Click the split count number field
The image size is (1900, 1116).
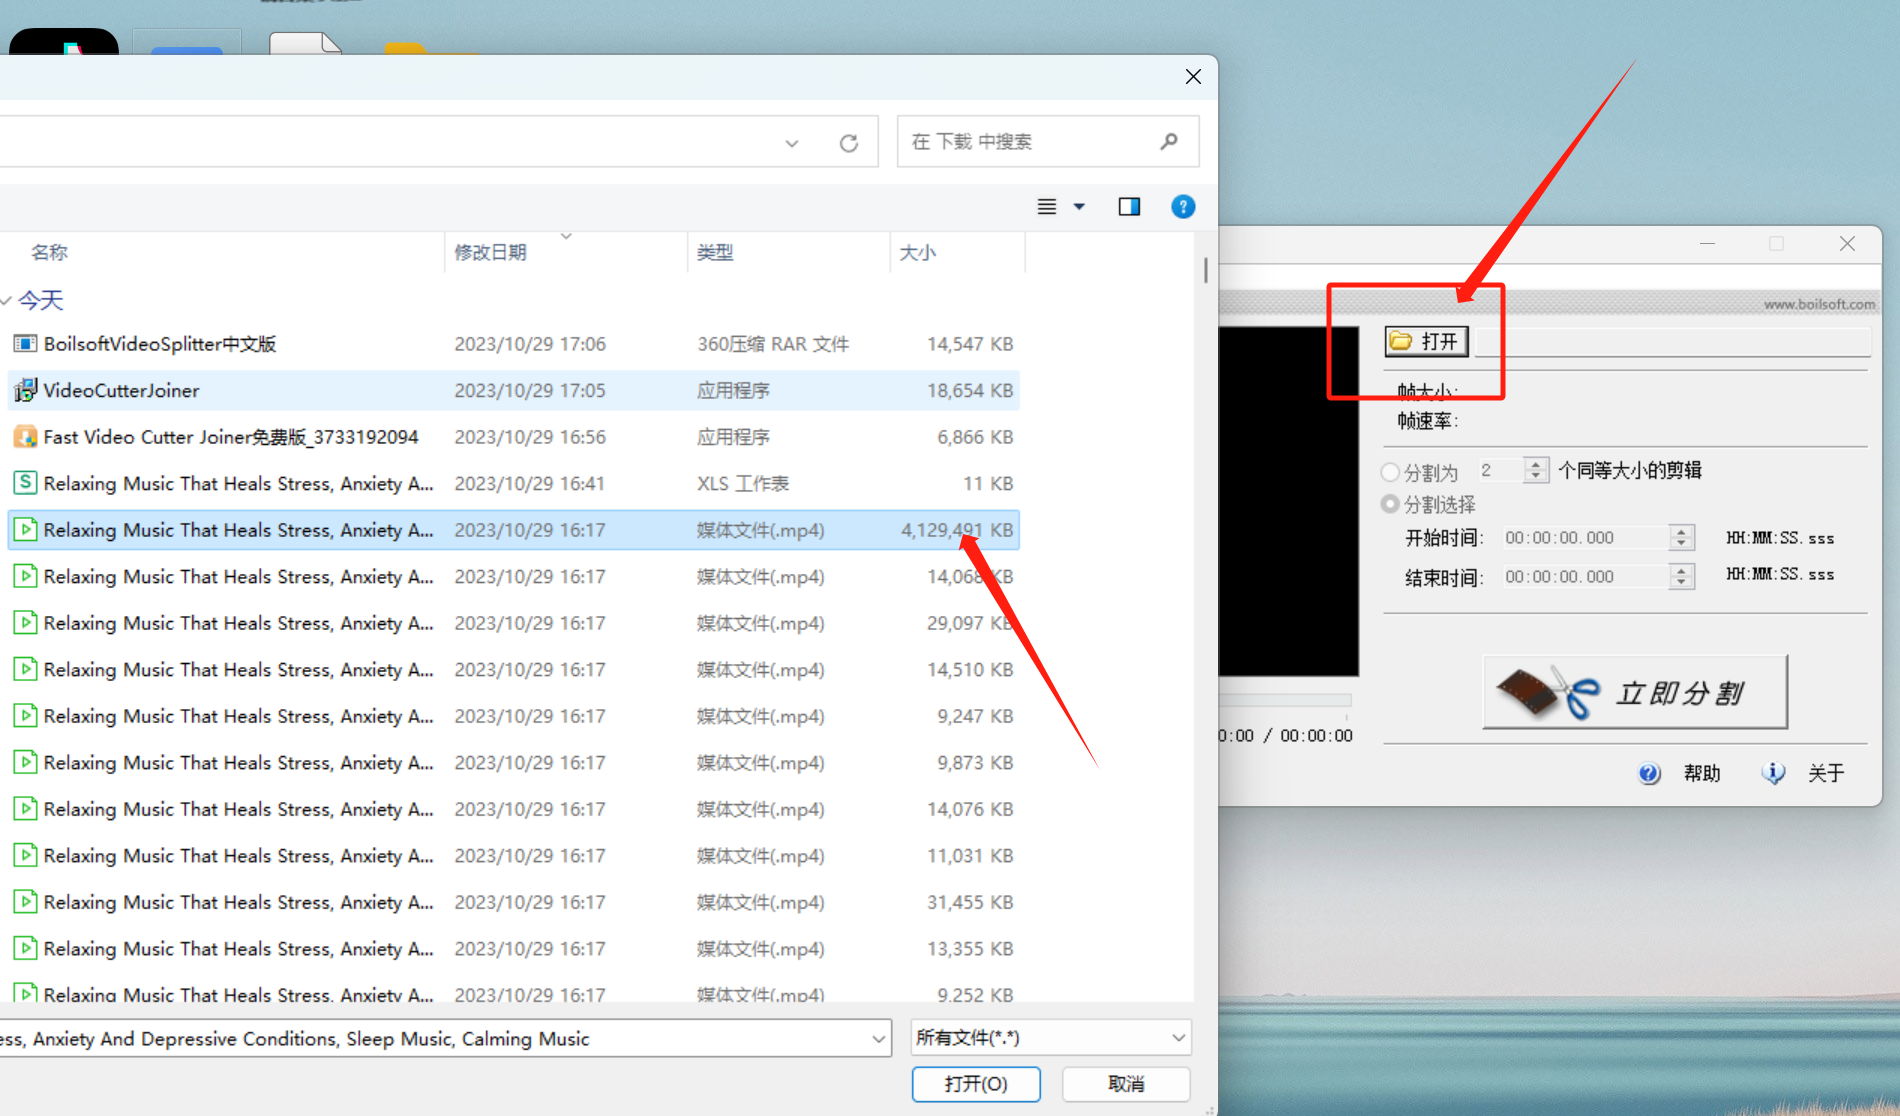click(1500, 470)
